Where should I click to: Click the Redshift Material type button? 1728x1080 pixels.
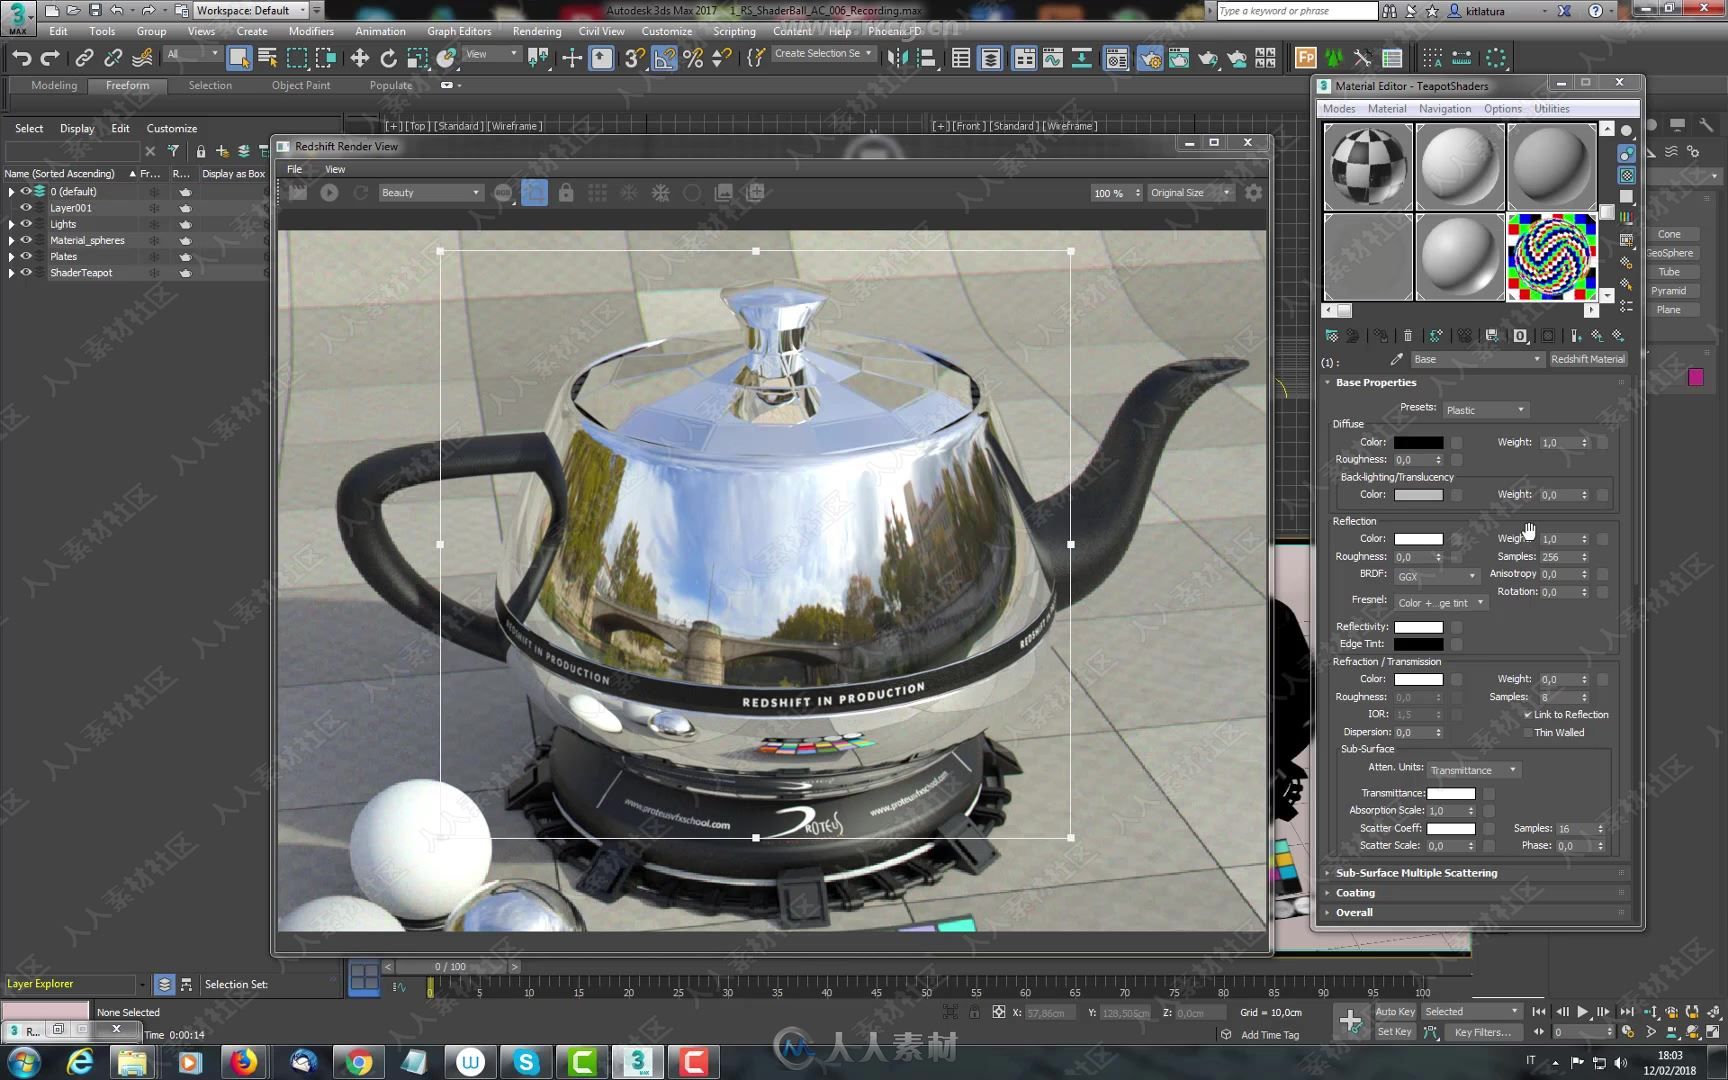[1588, 359]
